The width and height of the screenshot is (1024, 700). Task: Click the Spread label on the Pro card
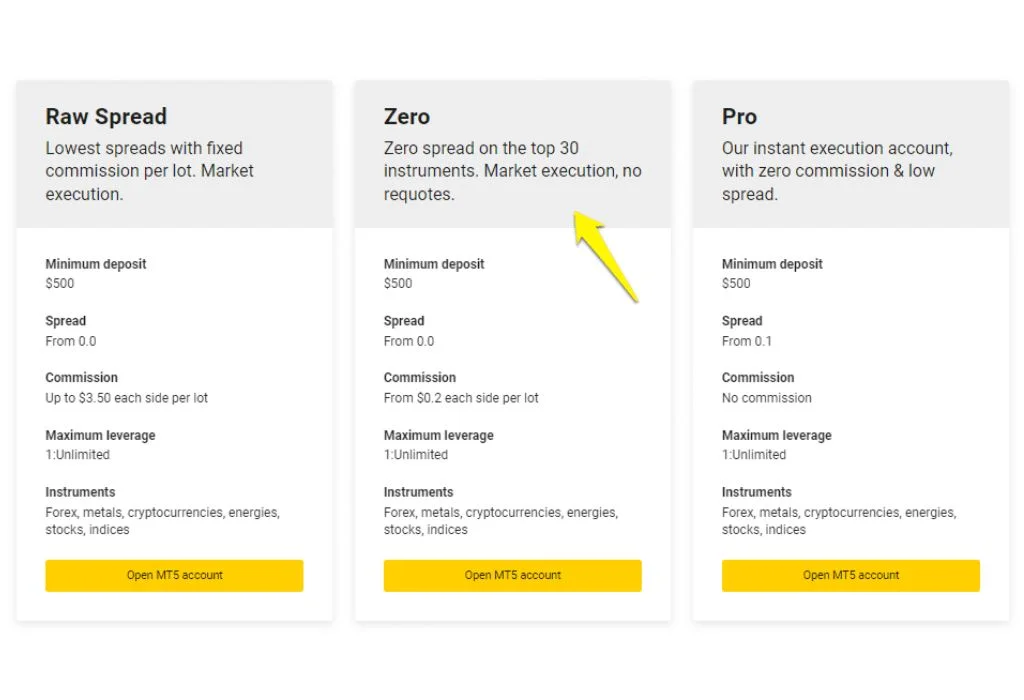[742, 321]
